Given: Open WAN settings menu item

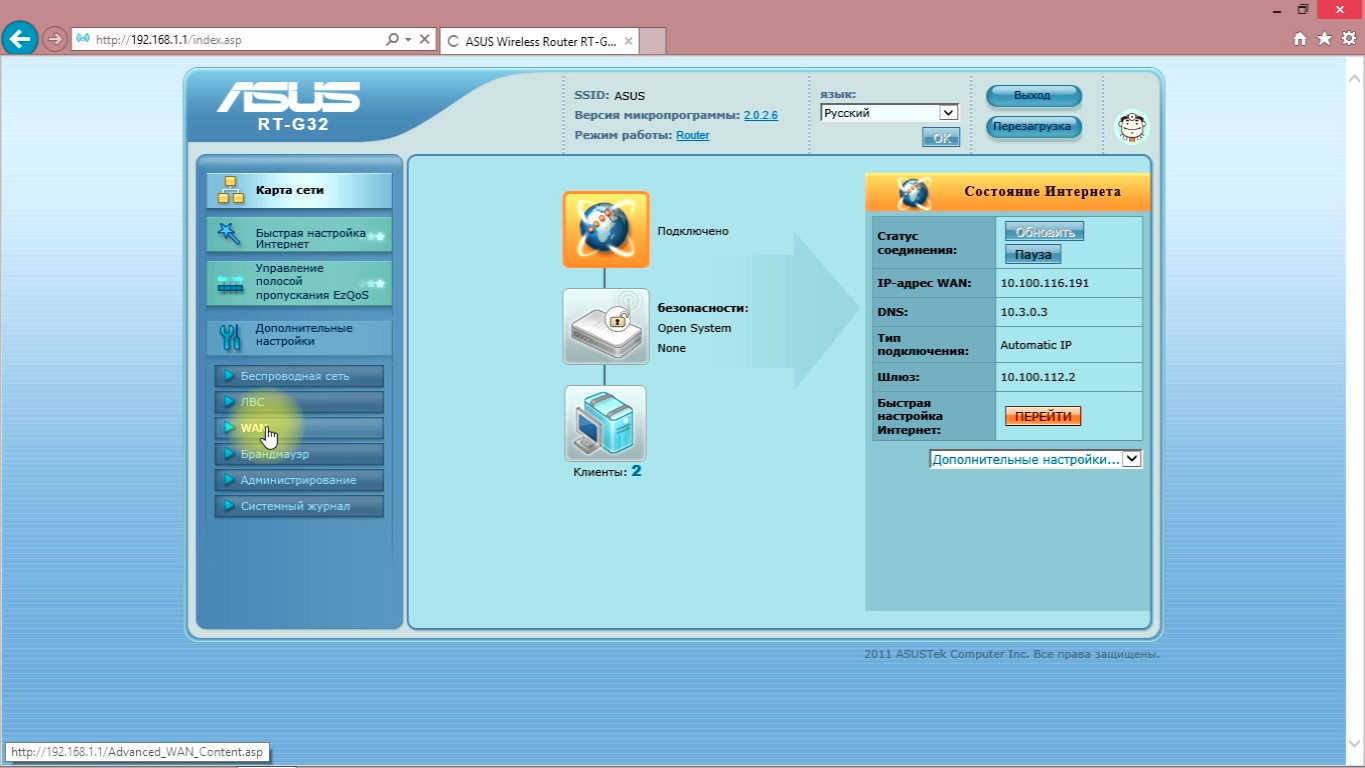Looking at the screenshot, I should [299, 428].
